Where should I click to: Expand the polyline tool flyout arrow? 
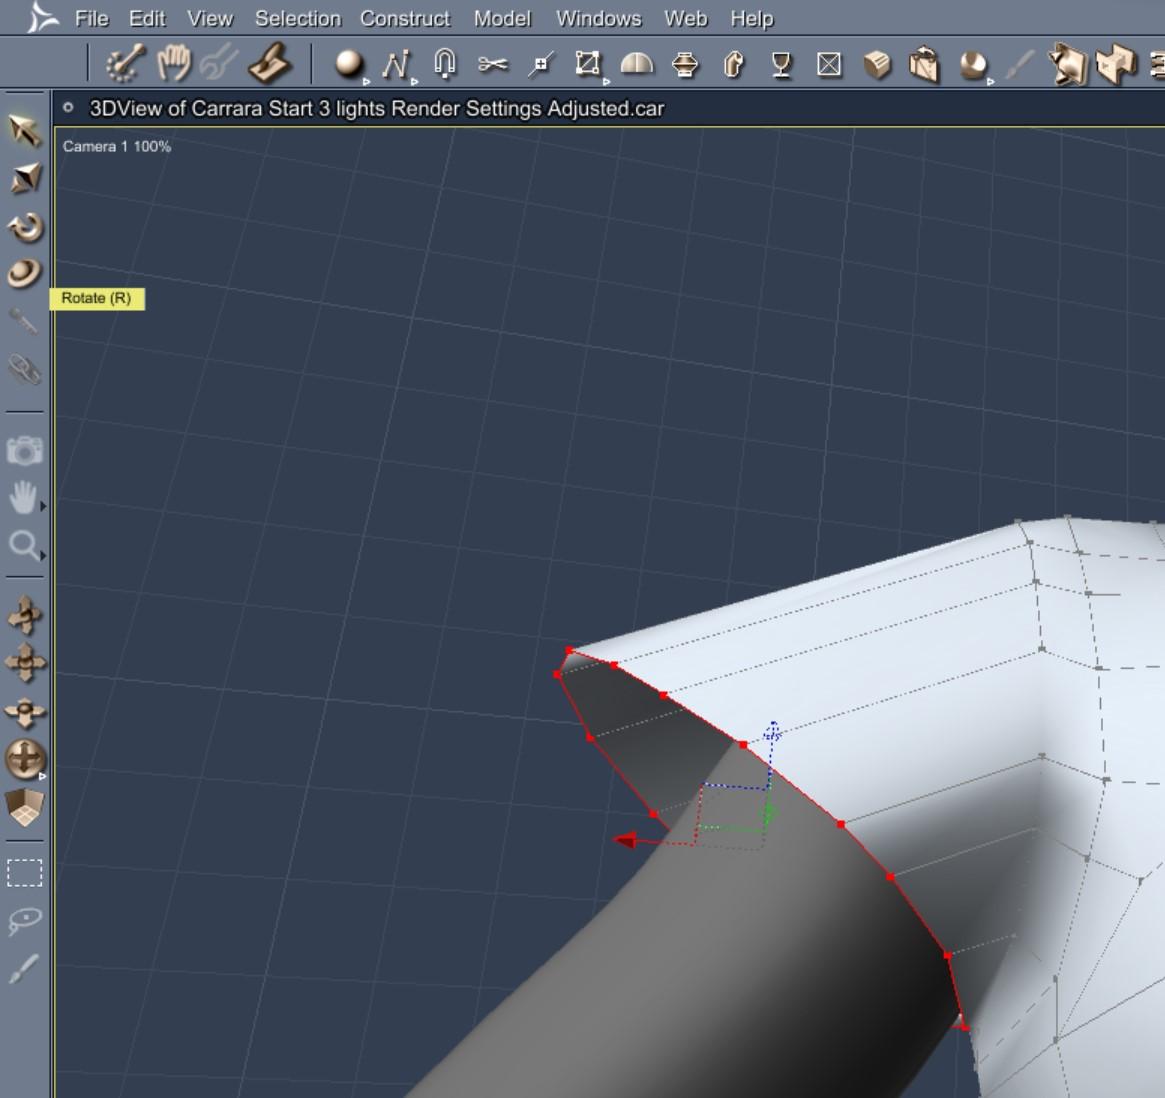(415, 82)
